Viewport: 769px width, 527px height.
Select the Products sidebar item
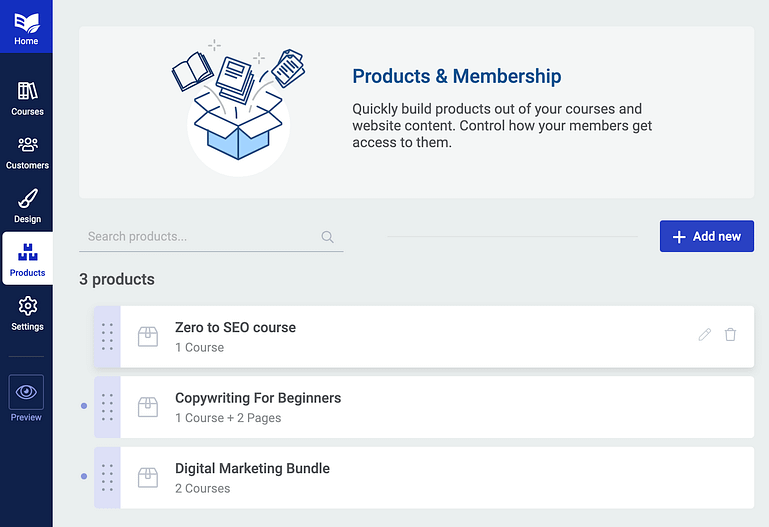pyautogui.click(x=27, y=258)
